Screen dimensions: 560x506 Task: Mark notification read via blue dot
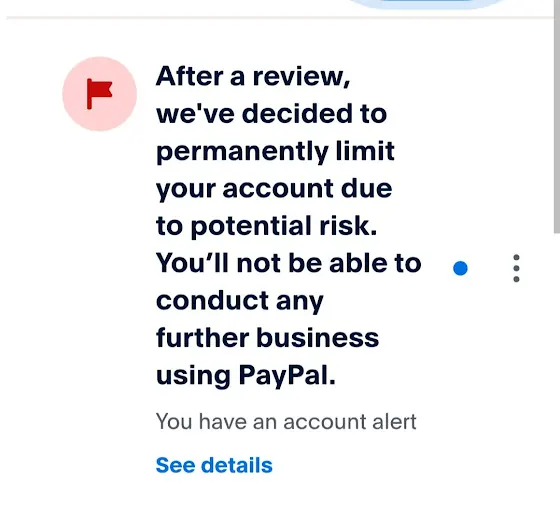click(x=460, y=269)
